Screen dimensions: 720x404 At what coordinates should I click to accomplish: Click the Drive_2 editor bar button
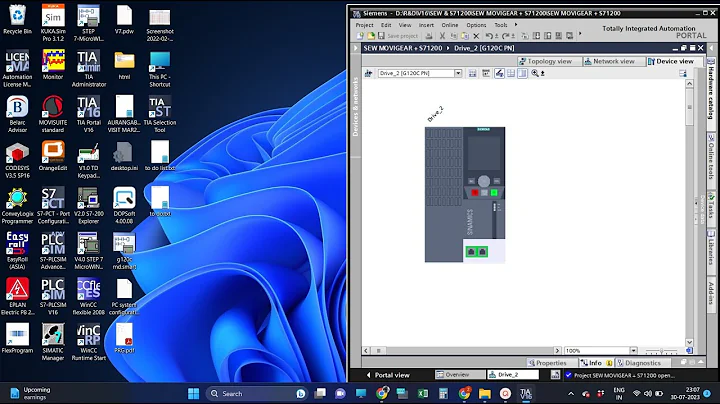coord(513,375)
